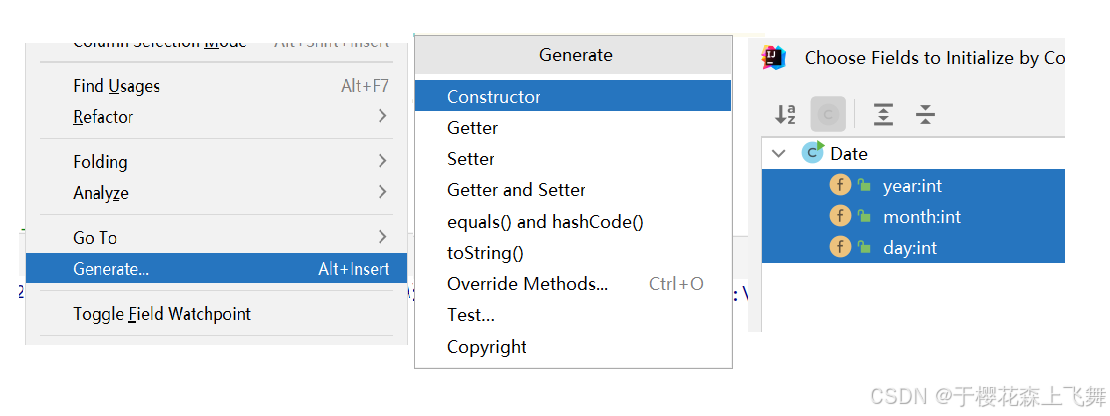Choose toString() from Generate list
This screenshot has width=1110, height=416.
click(x=485, y=253)
